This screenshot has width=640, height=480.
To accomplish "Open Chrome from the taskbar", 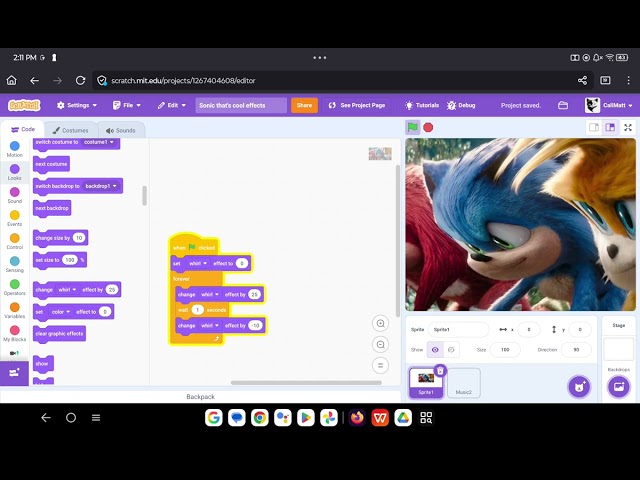I will pyautogui.click(x=260, y=418).
